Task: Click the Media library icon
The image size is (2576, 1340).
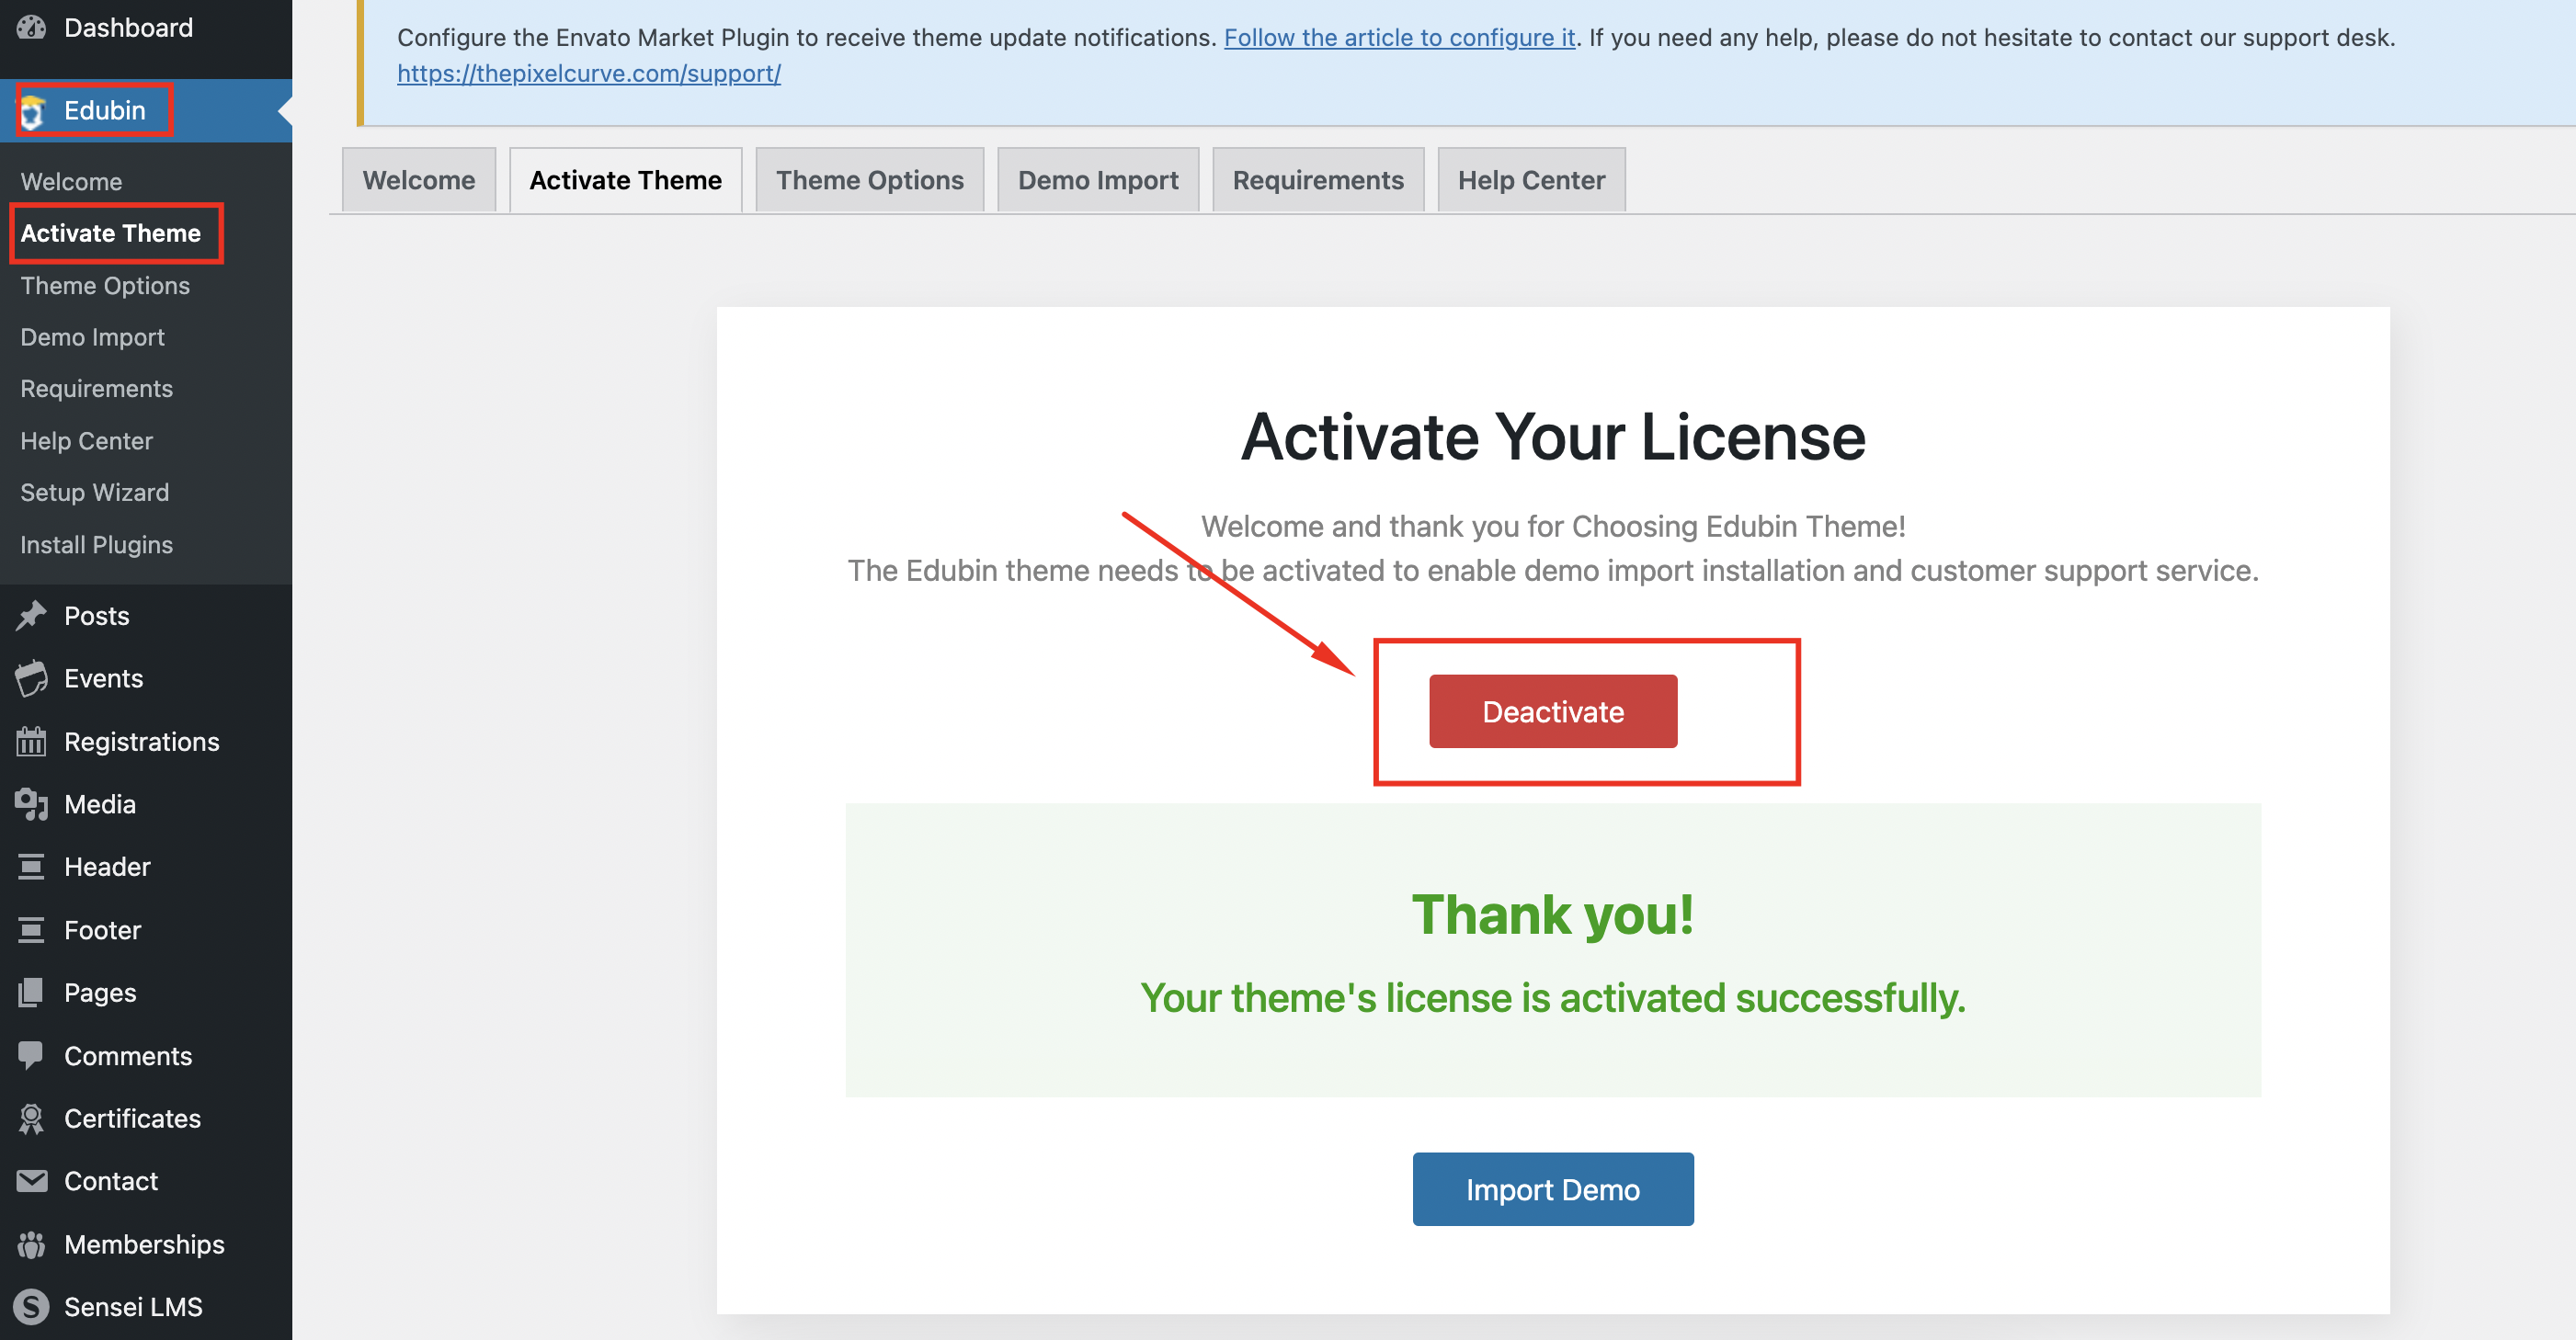Action: (31, 805)
